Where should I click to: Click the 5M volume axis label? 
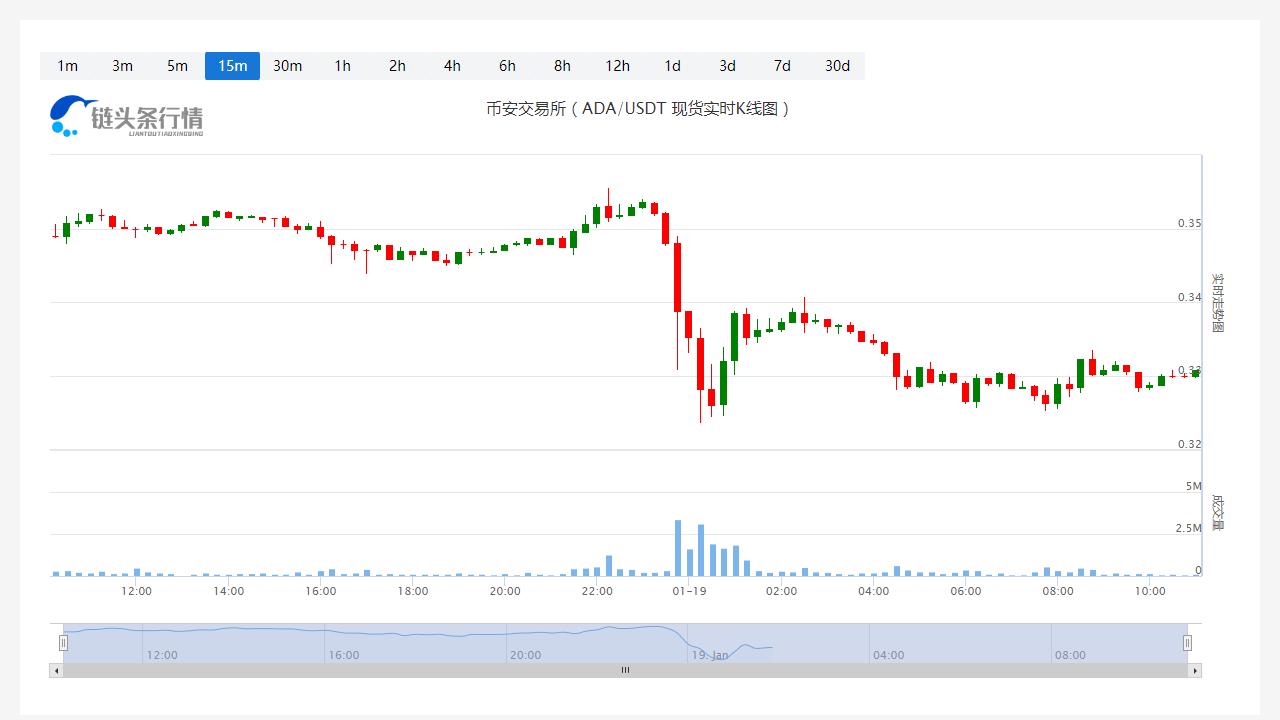click(1193, 486)
